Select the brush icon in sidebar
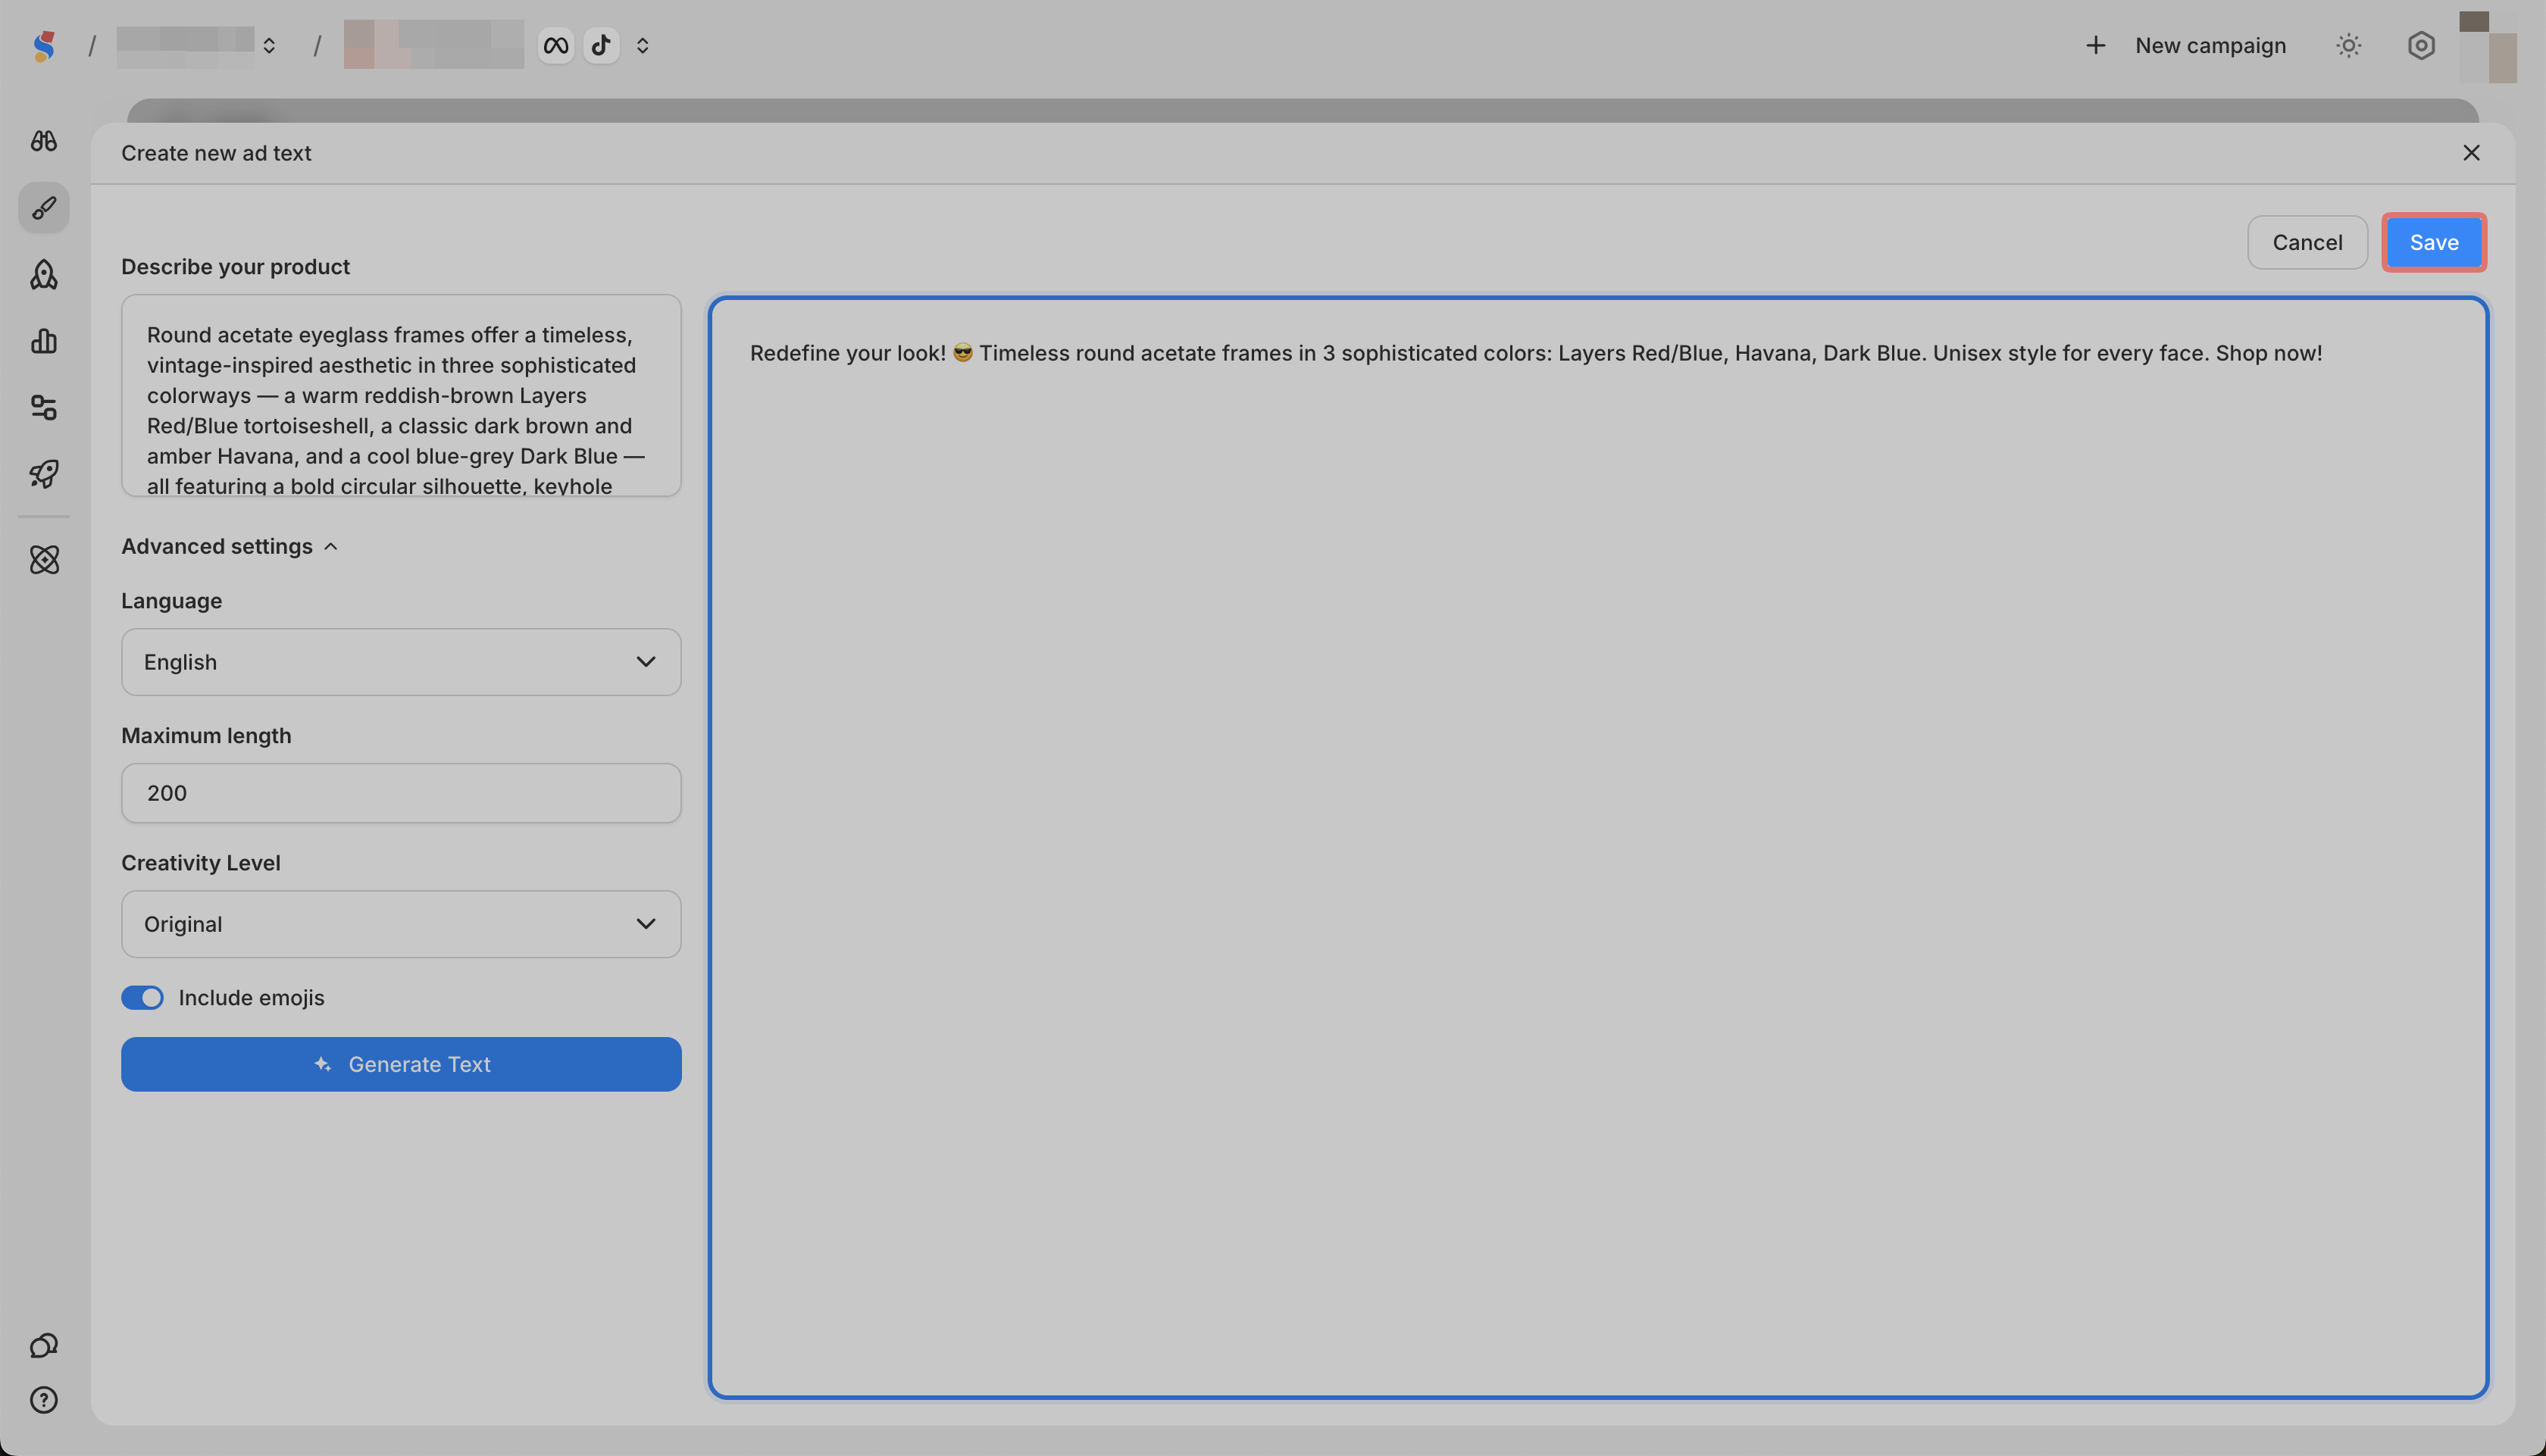 44,208
